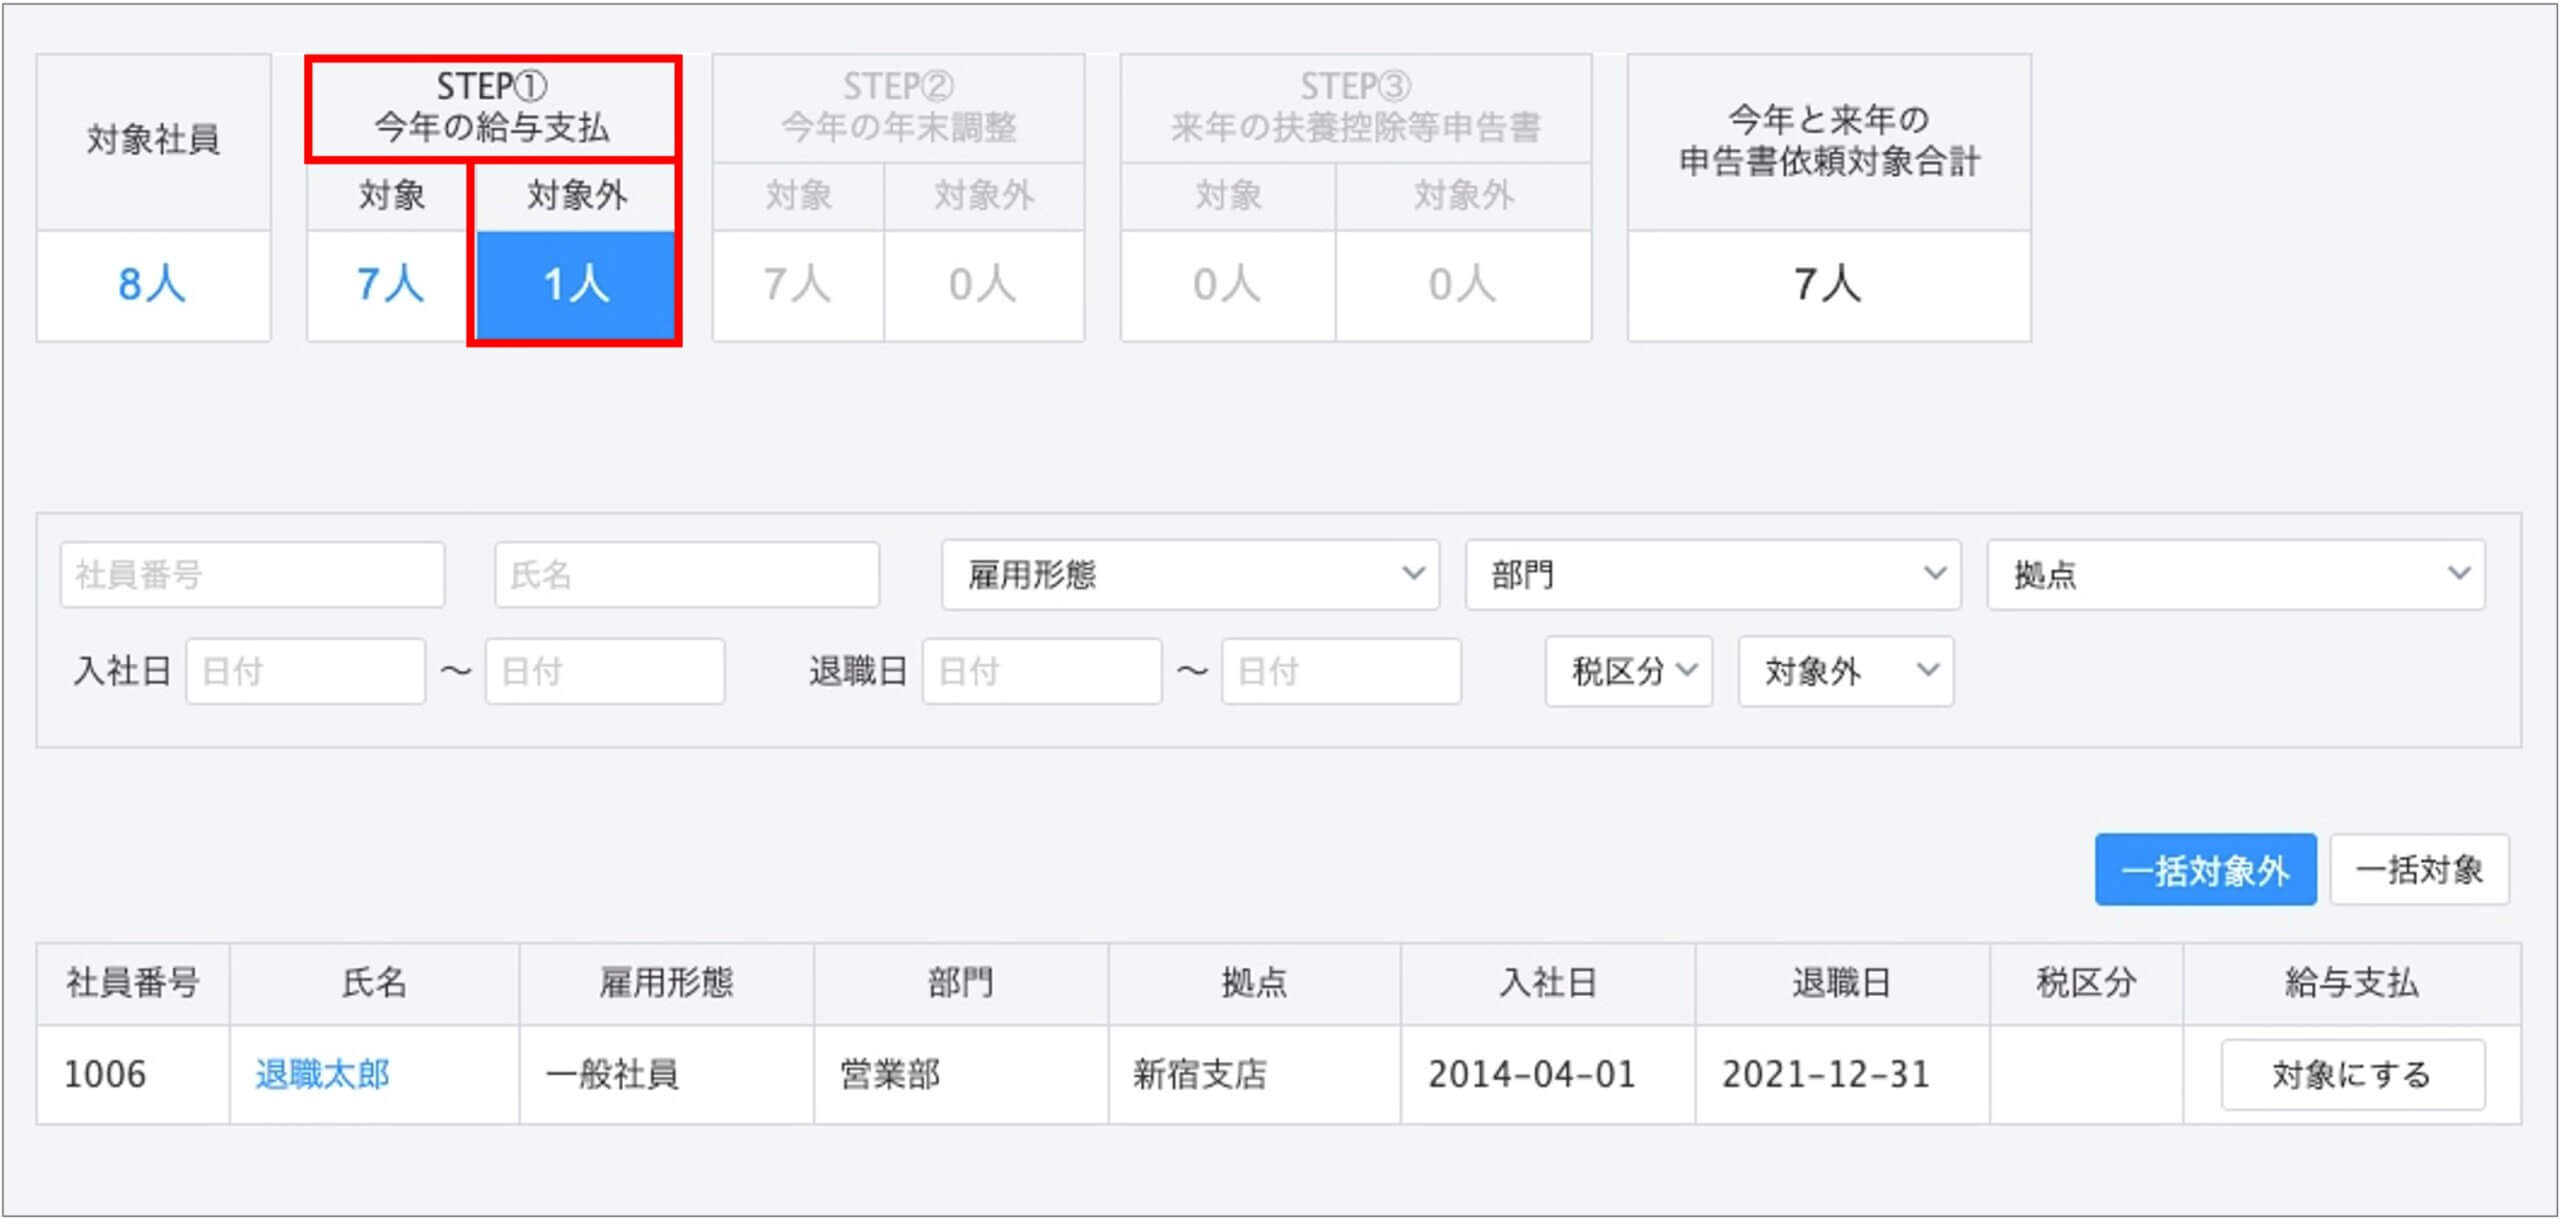Click the 入社日 end date field
The height and width of the screenshot is (1219, 2560).
(x=604, y=671)
